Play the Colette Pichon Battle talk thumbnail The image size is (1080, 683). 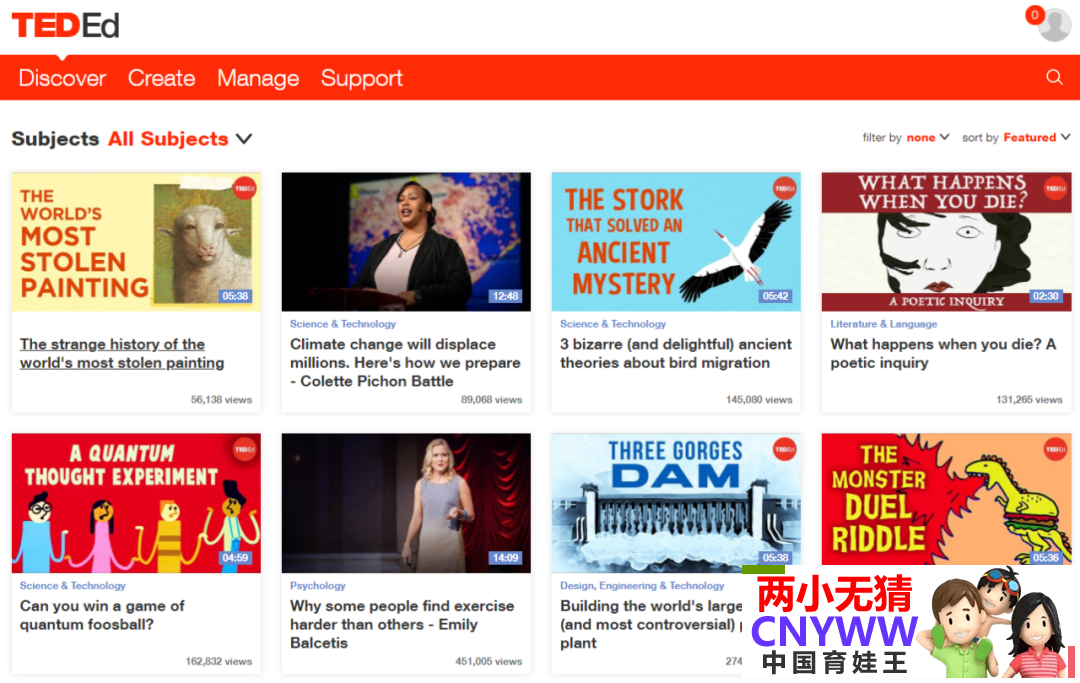406,242
